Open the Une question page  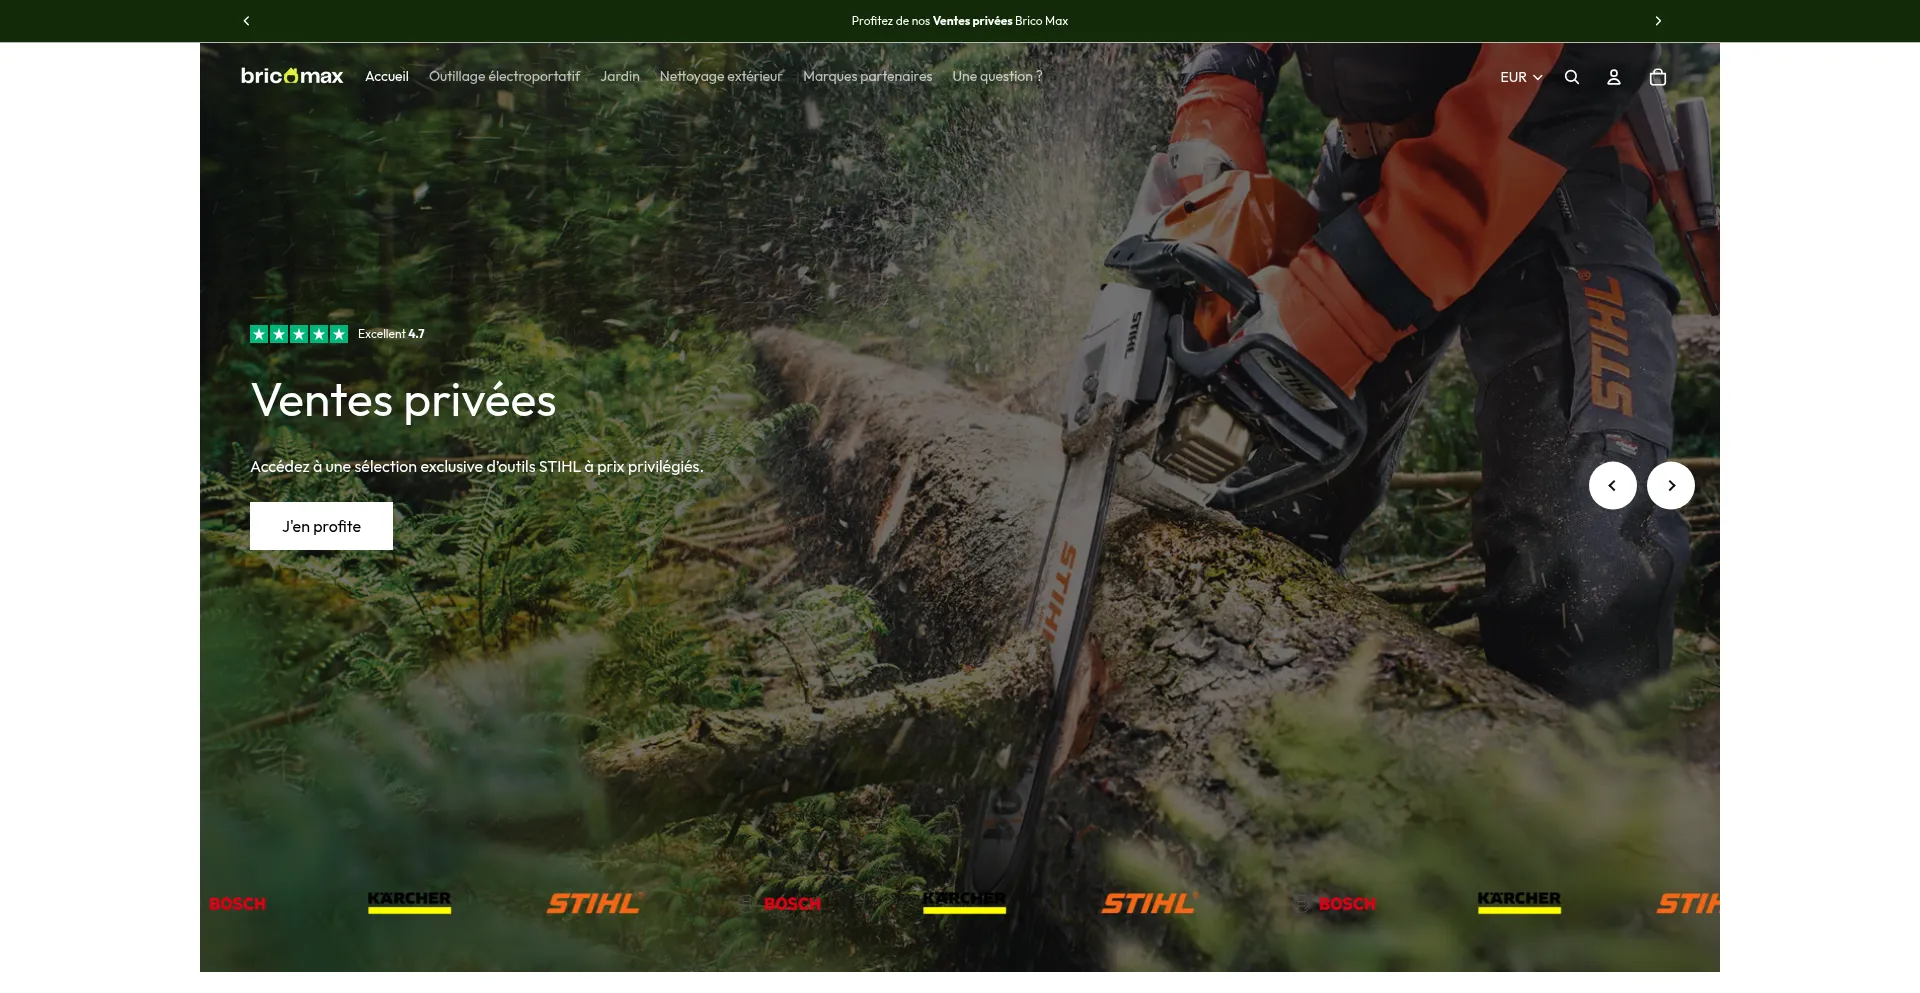coord(996,76)
